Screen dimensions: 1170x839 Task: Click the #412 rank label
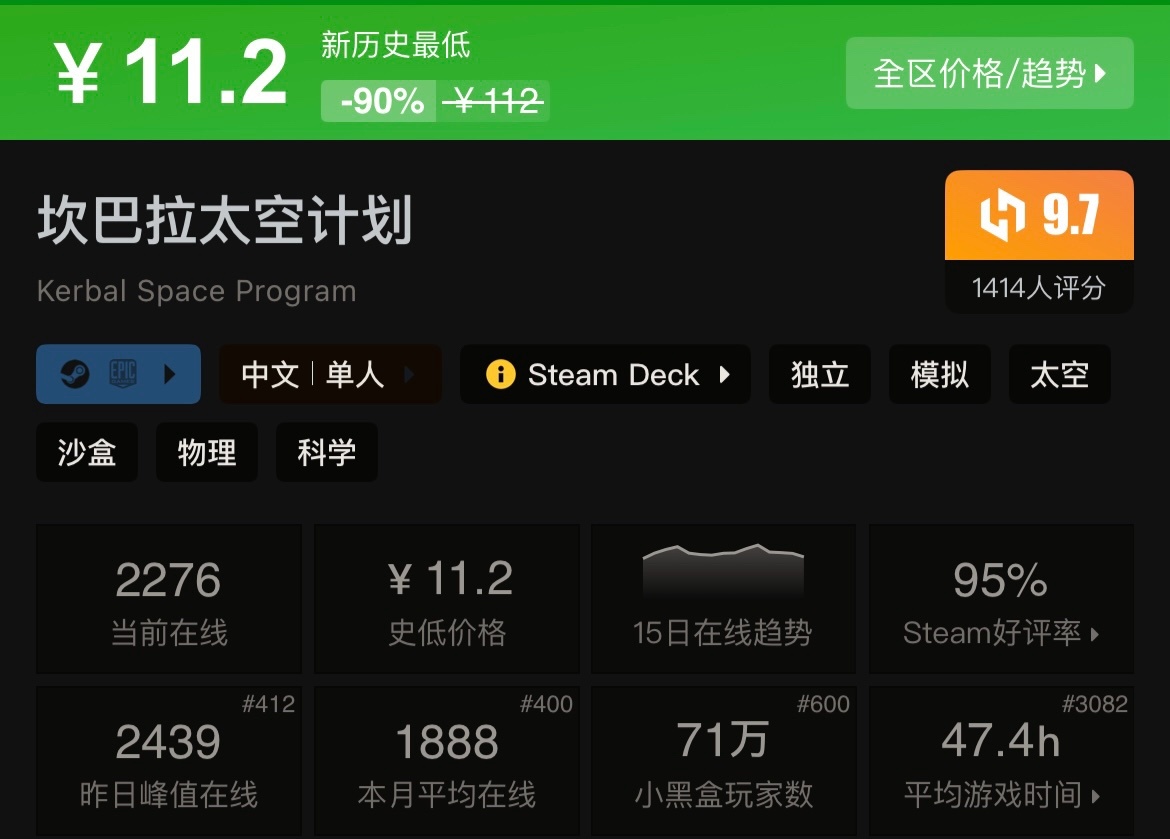269,704
